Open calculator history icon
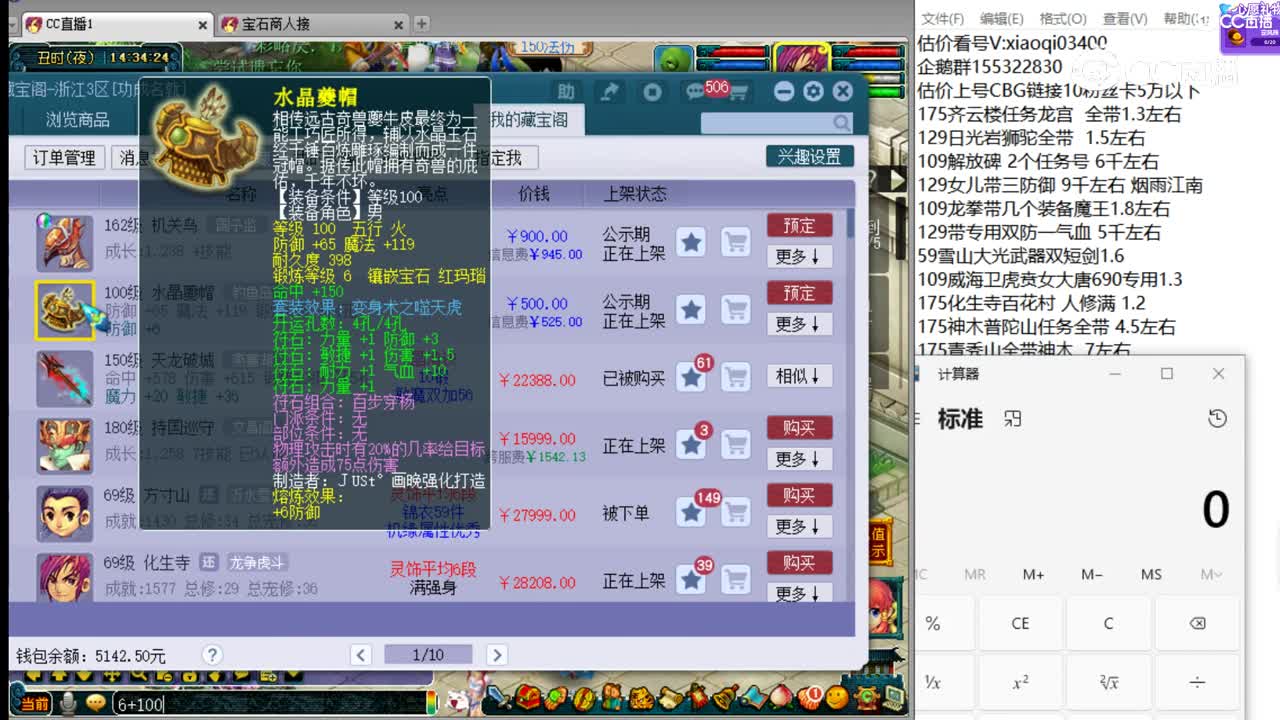This screenshot has width=1280, height=720. (x=1217, y=418)
